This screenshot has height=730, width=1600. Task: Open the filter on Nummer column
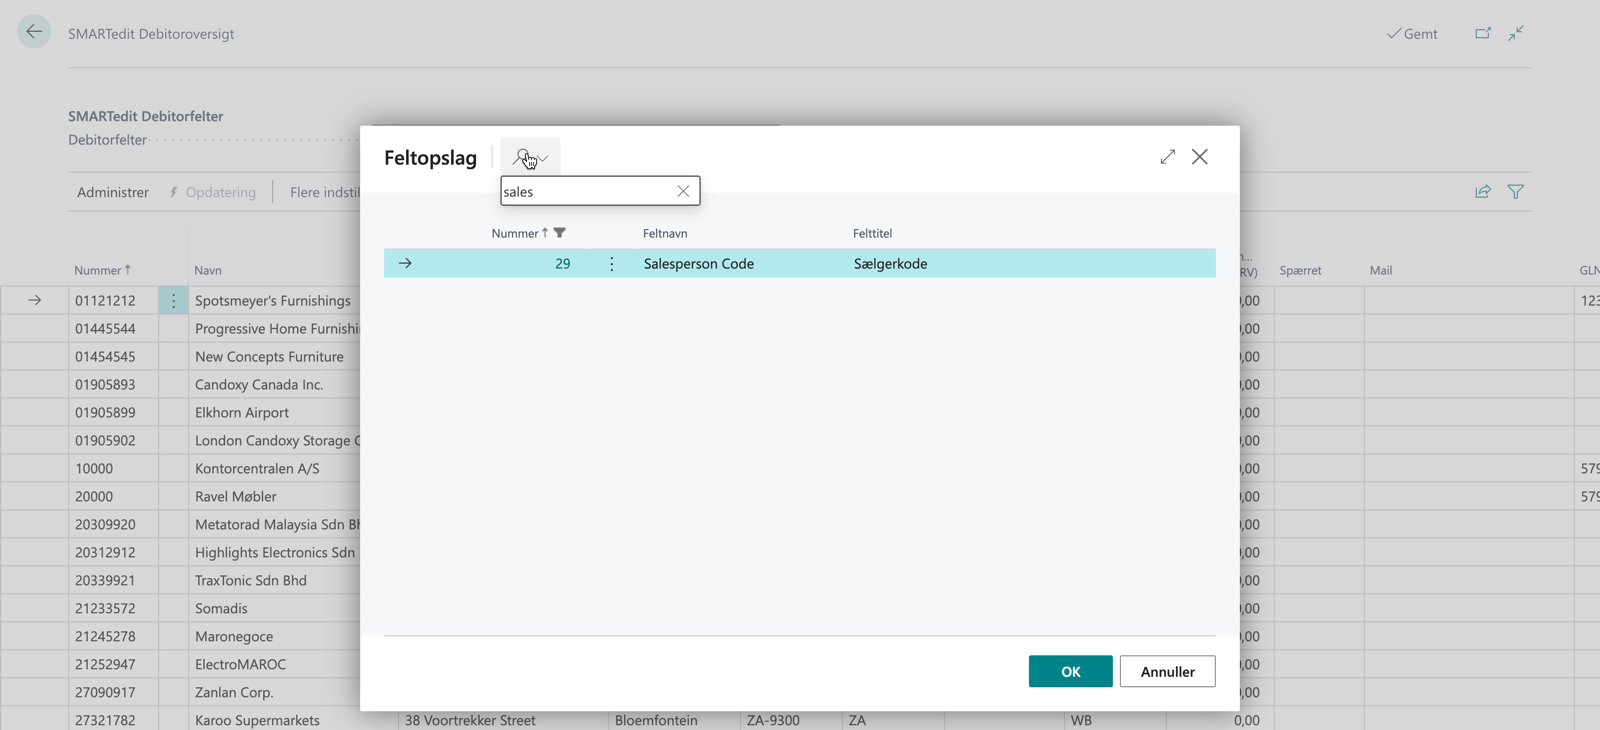(x=560, y=233)
